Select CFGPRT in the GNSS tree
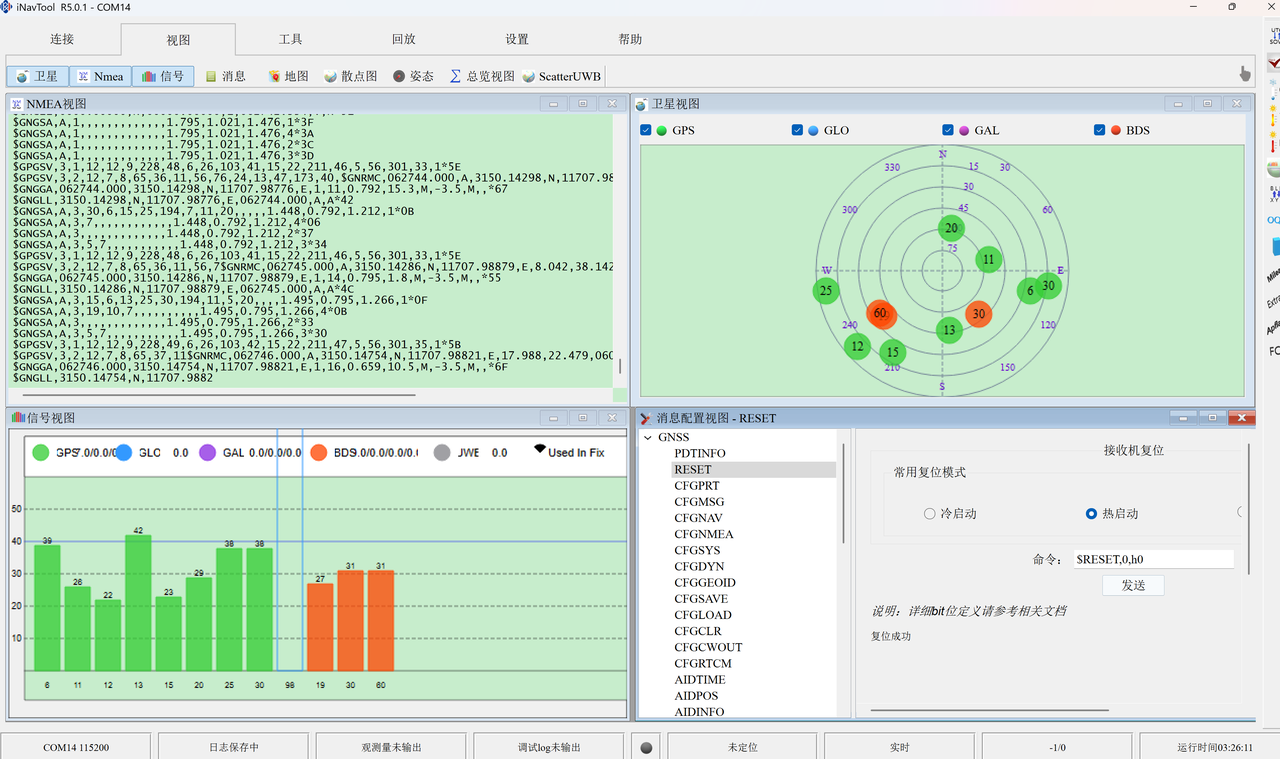The width and height of the screenshot is (1280, 759). [698, 486]
